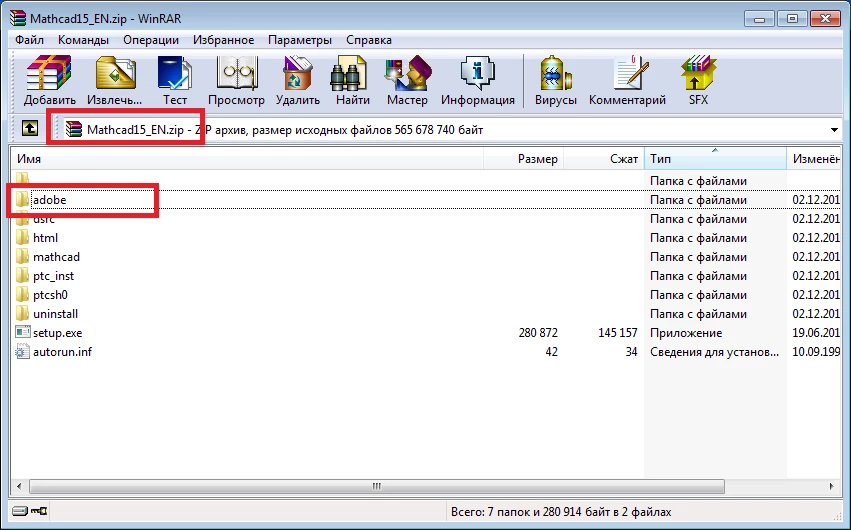Click the scrollbar right arrow
Screen dimensions: 851x530
point(831,486)
